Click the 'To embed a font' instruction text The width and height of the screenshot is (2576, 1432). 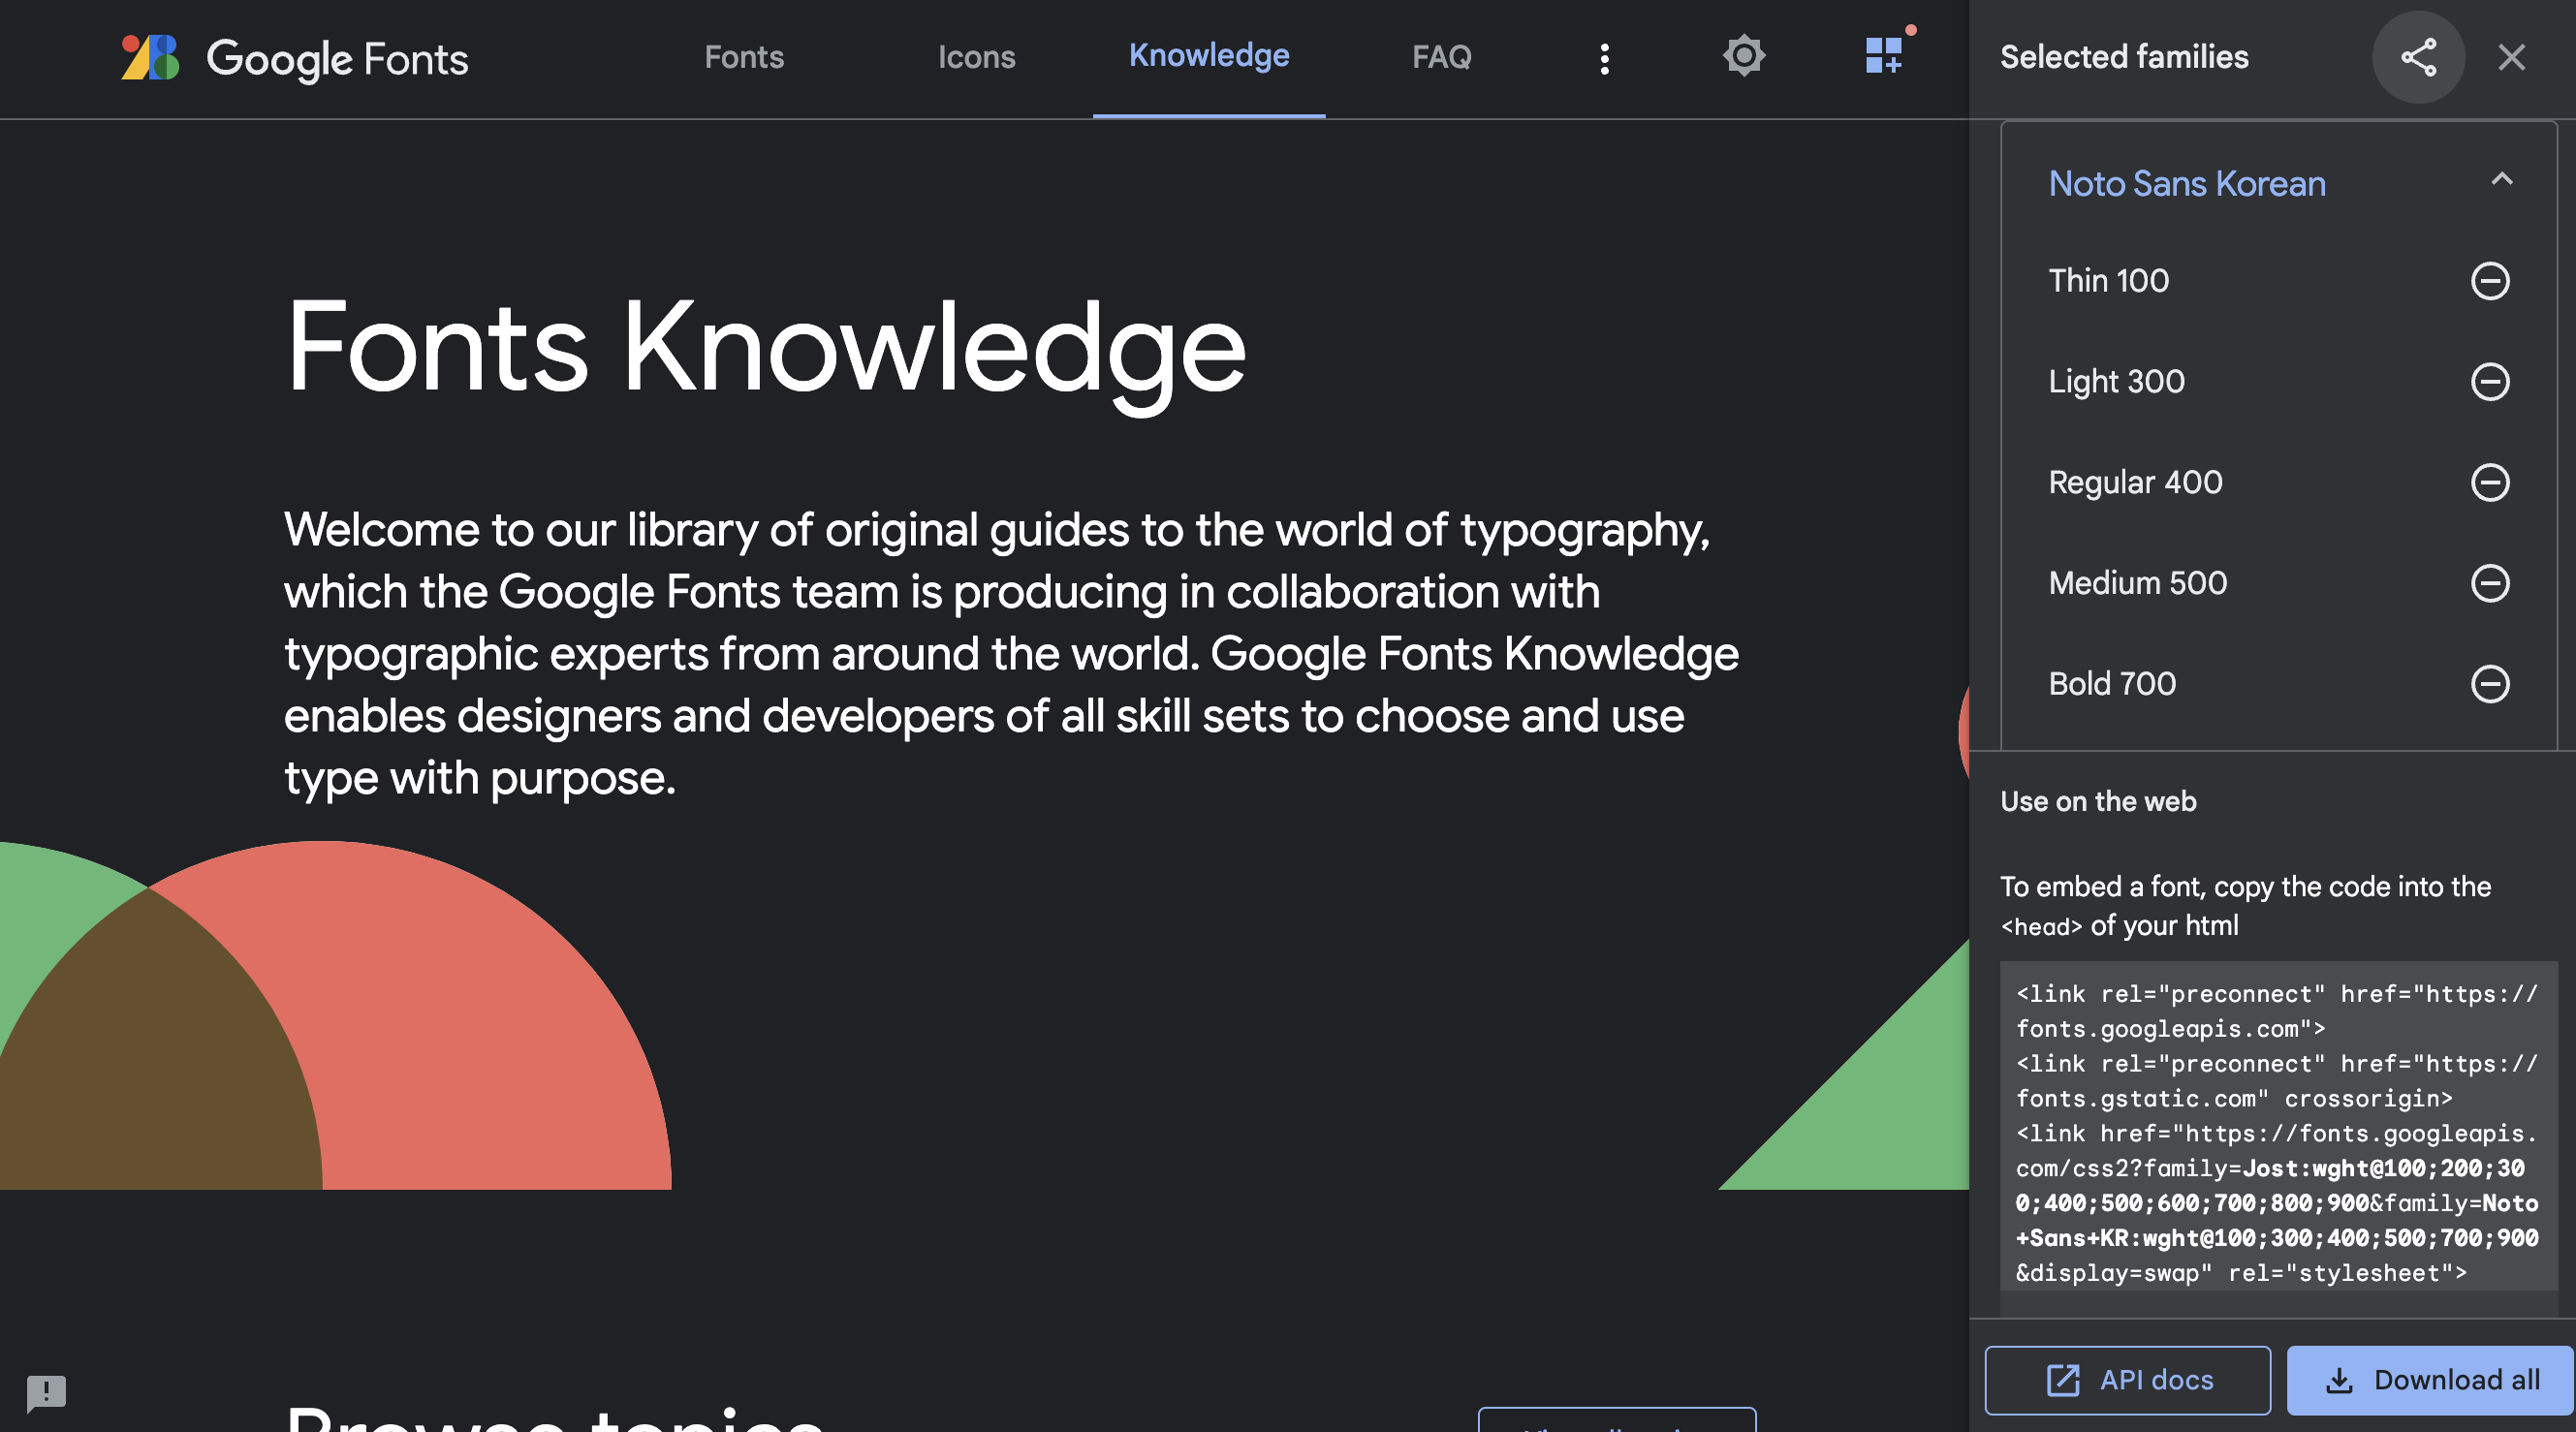pos(2245,906)
